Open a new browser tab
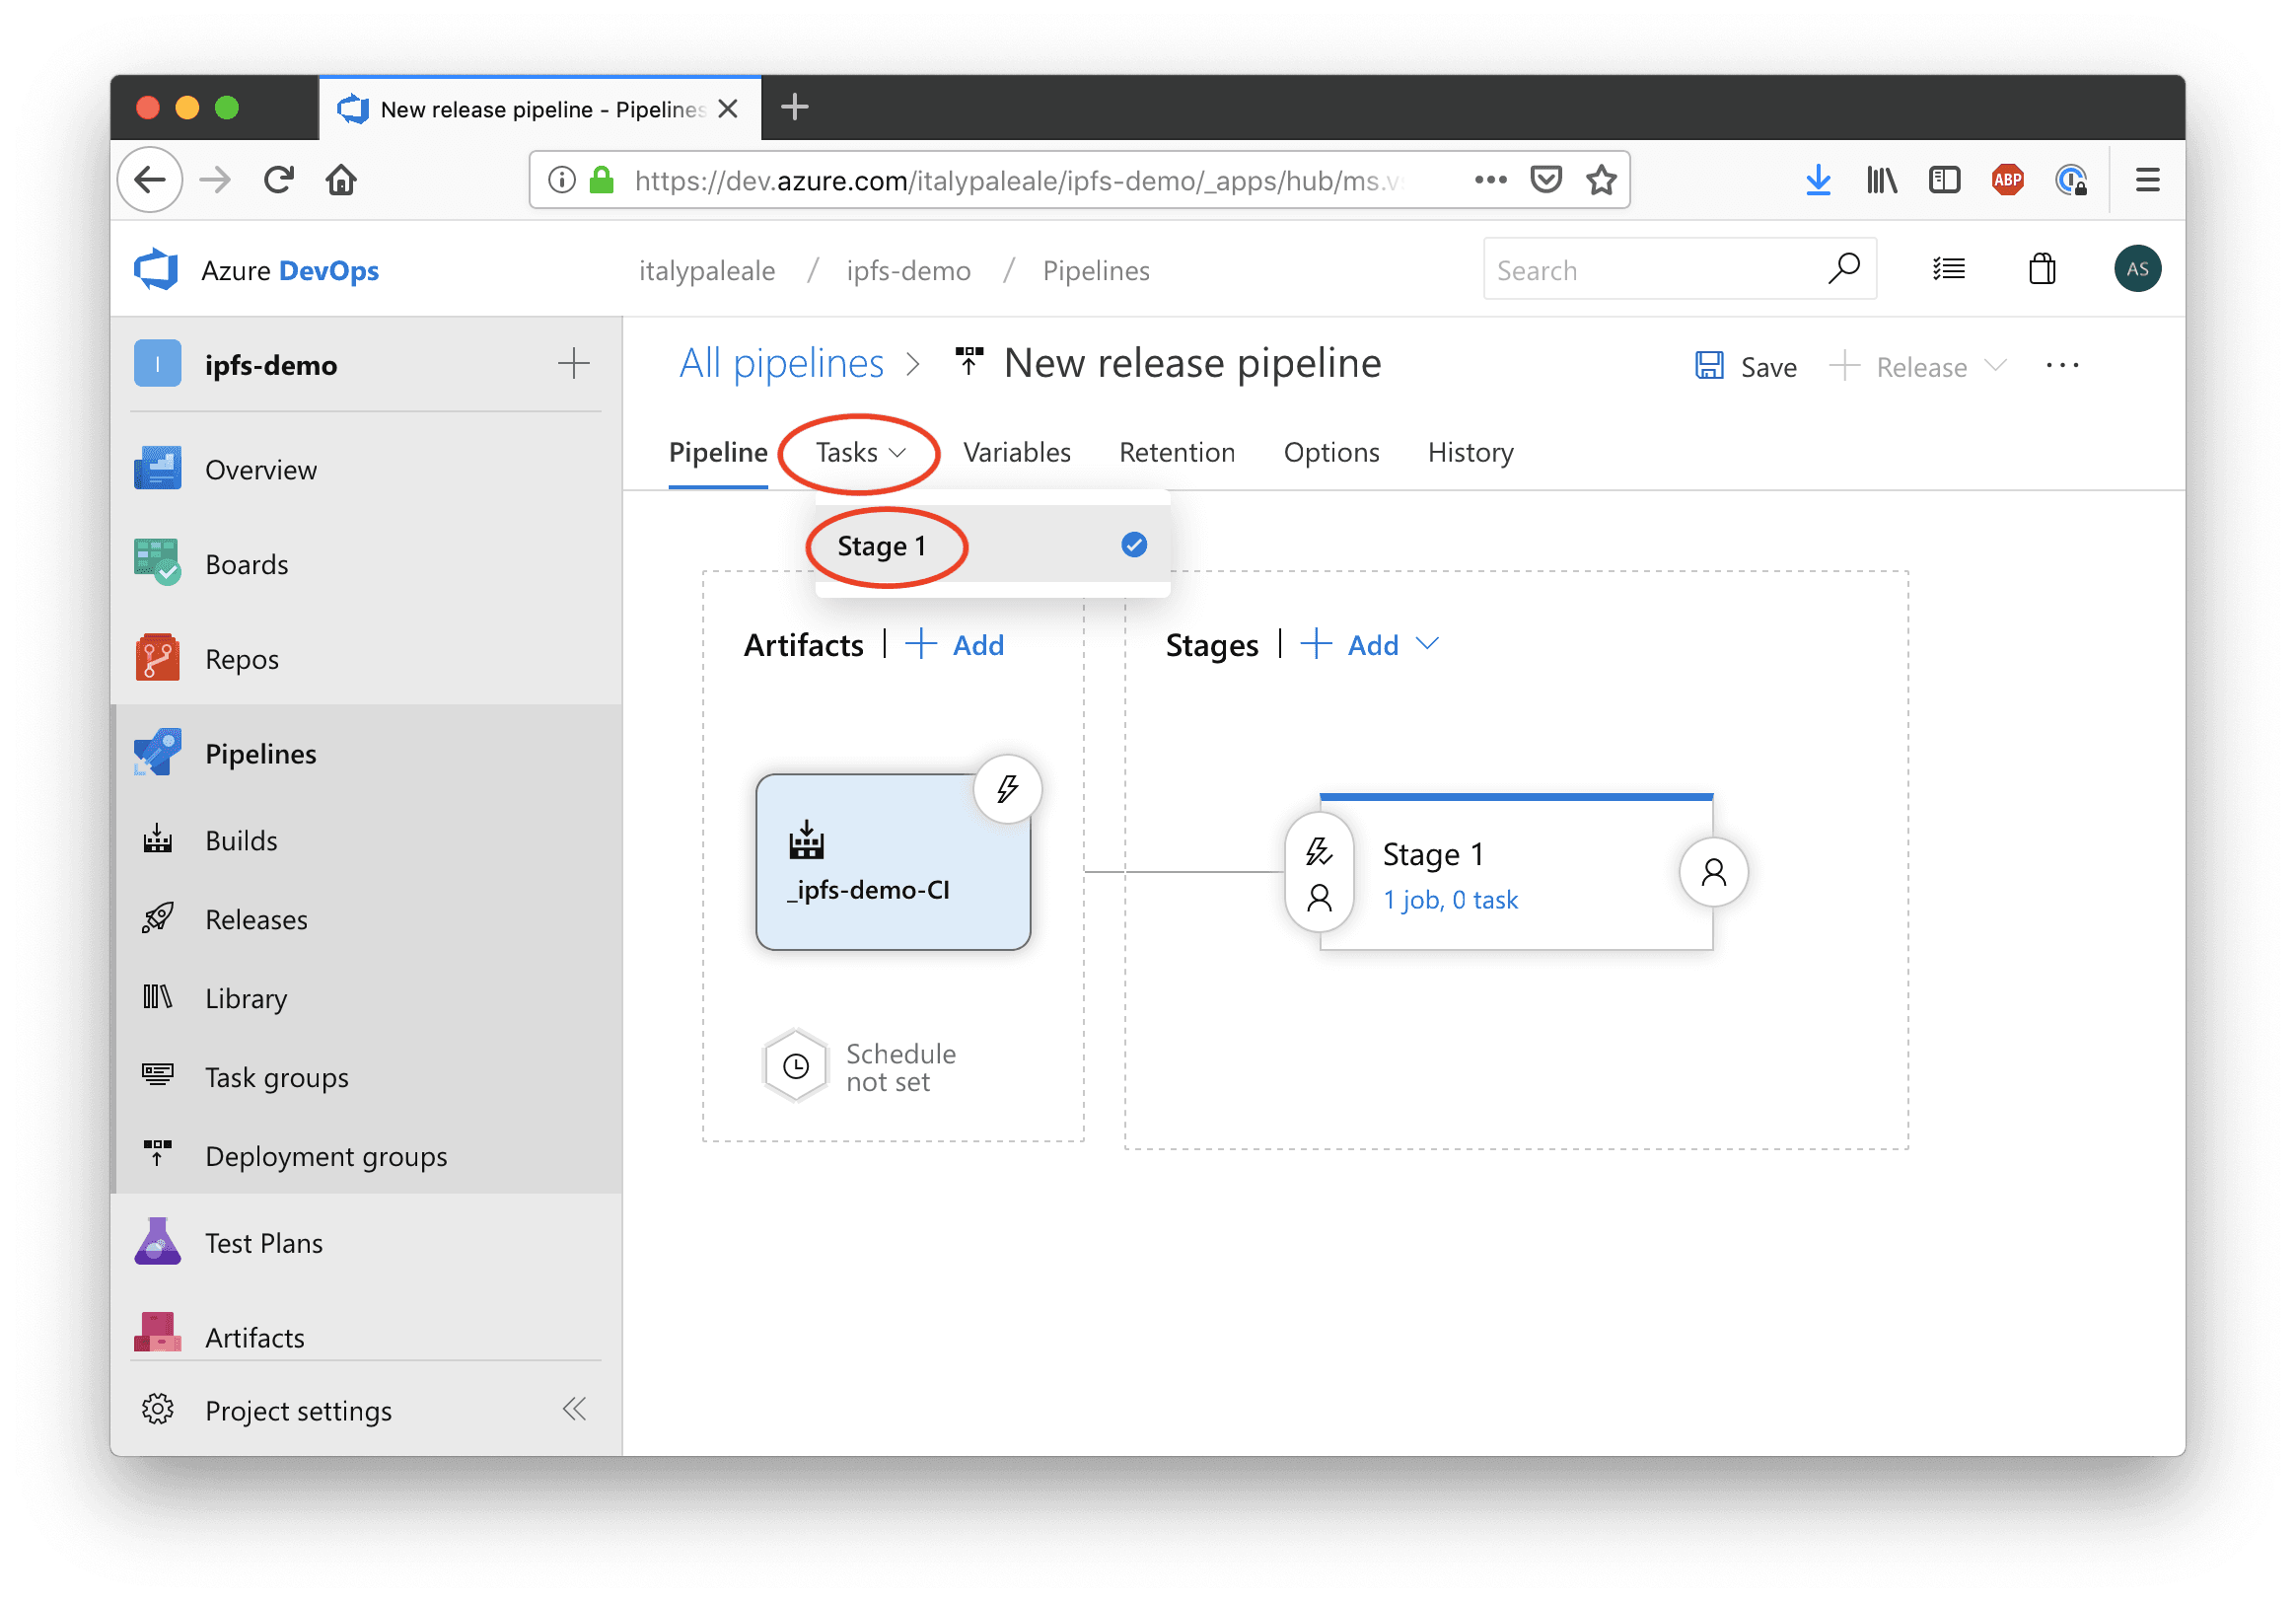Viewport: 2296px width, 1602px height. 795,106
